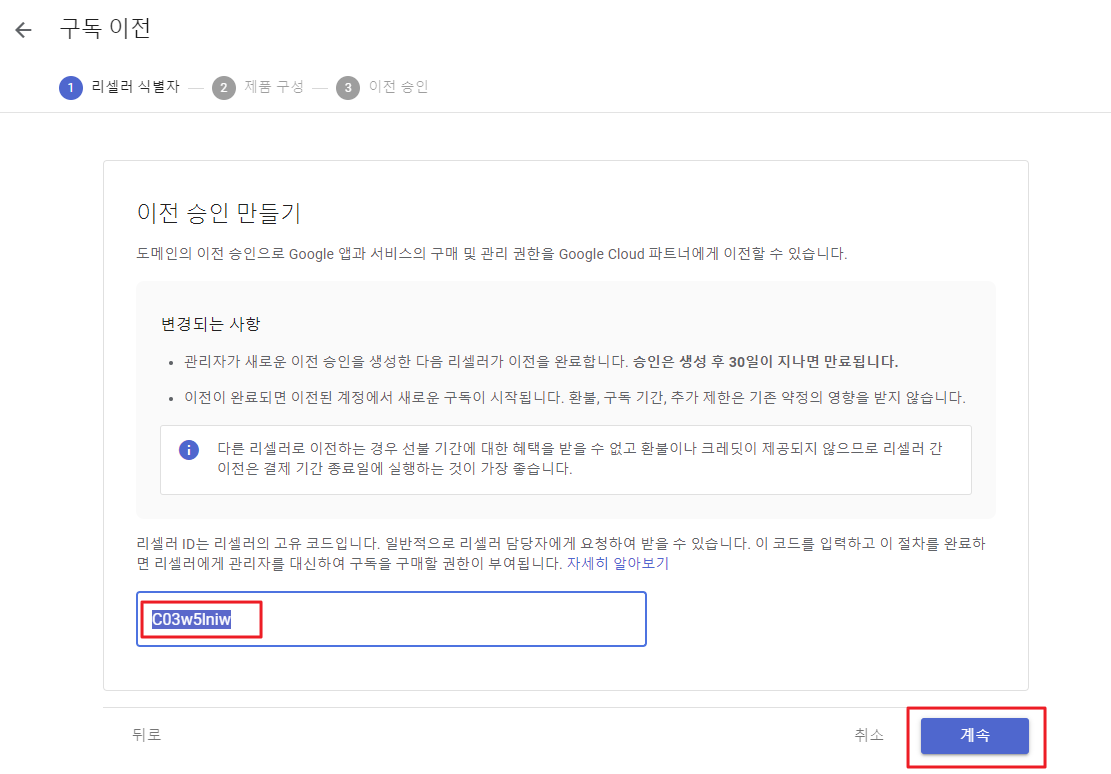Select step 2 circle for 제품 구성

coord(224,88)
